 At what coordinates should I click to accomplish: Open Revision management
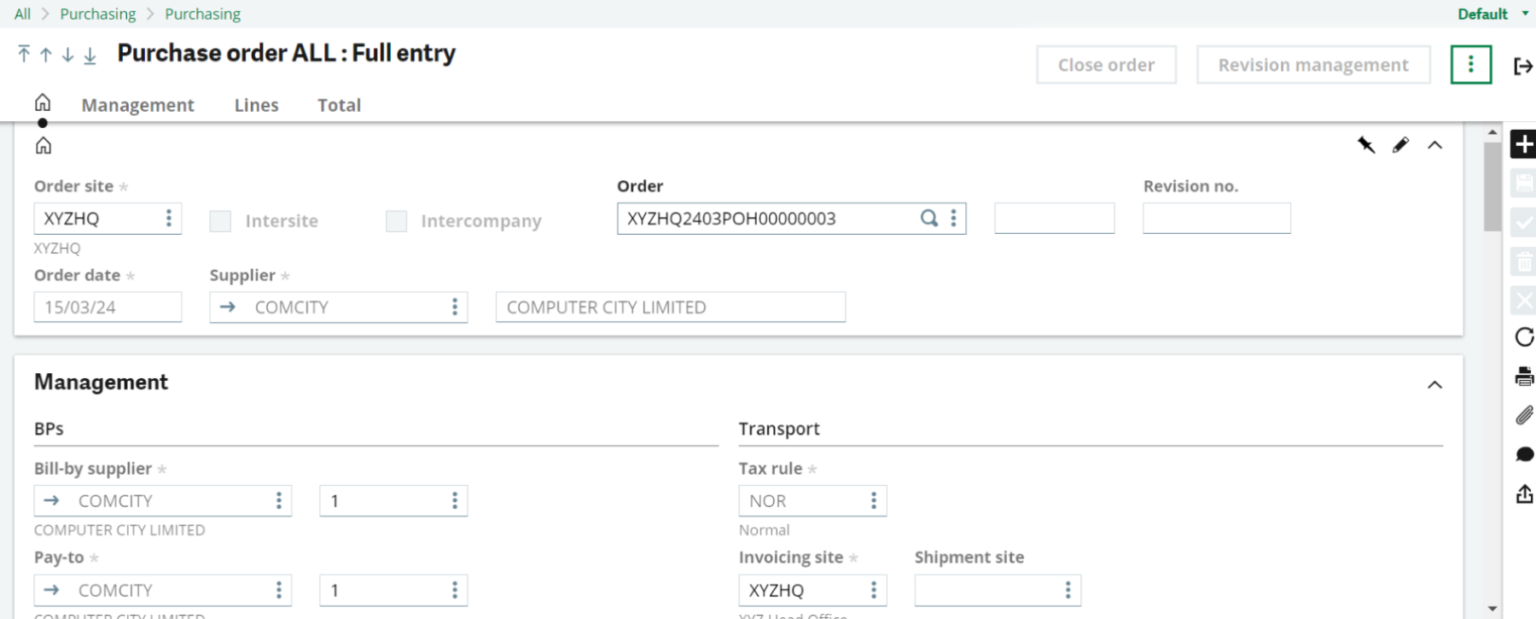[x=1313, y=64]
